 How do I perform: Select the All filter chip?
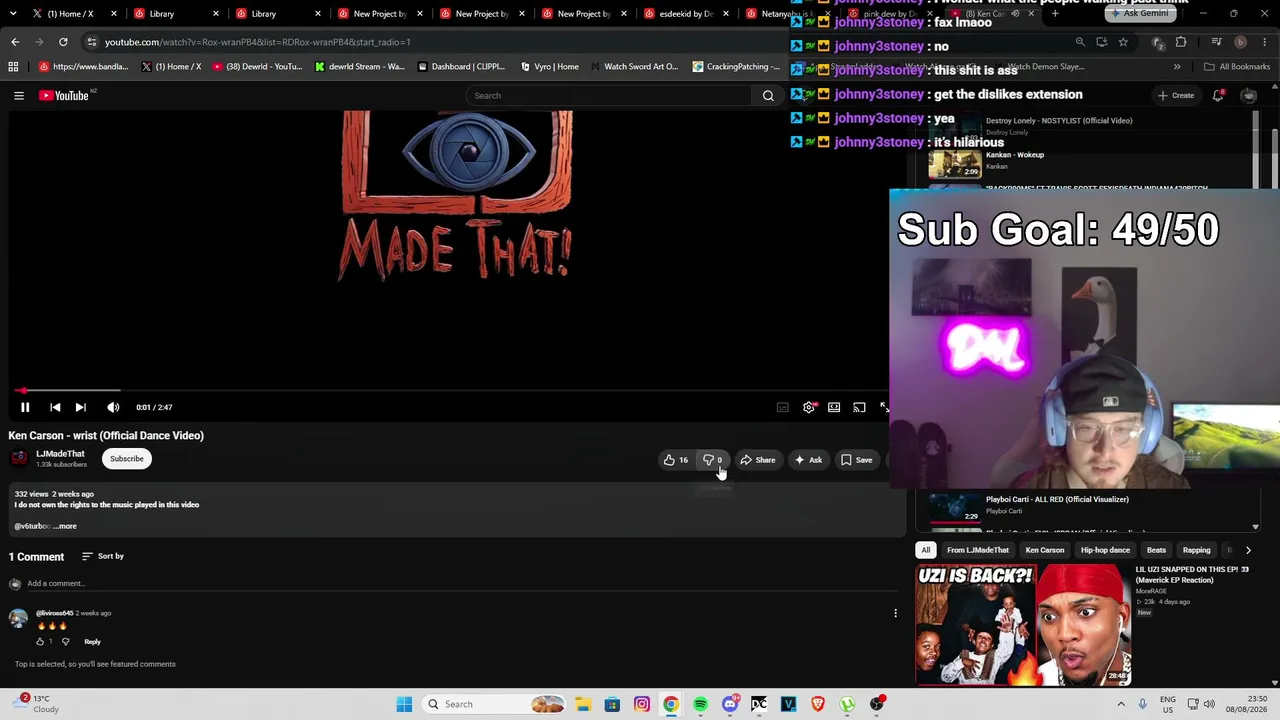click(926, 550)
